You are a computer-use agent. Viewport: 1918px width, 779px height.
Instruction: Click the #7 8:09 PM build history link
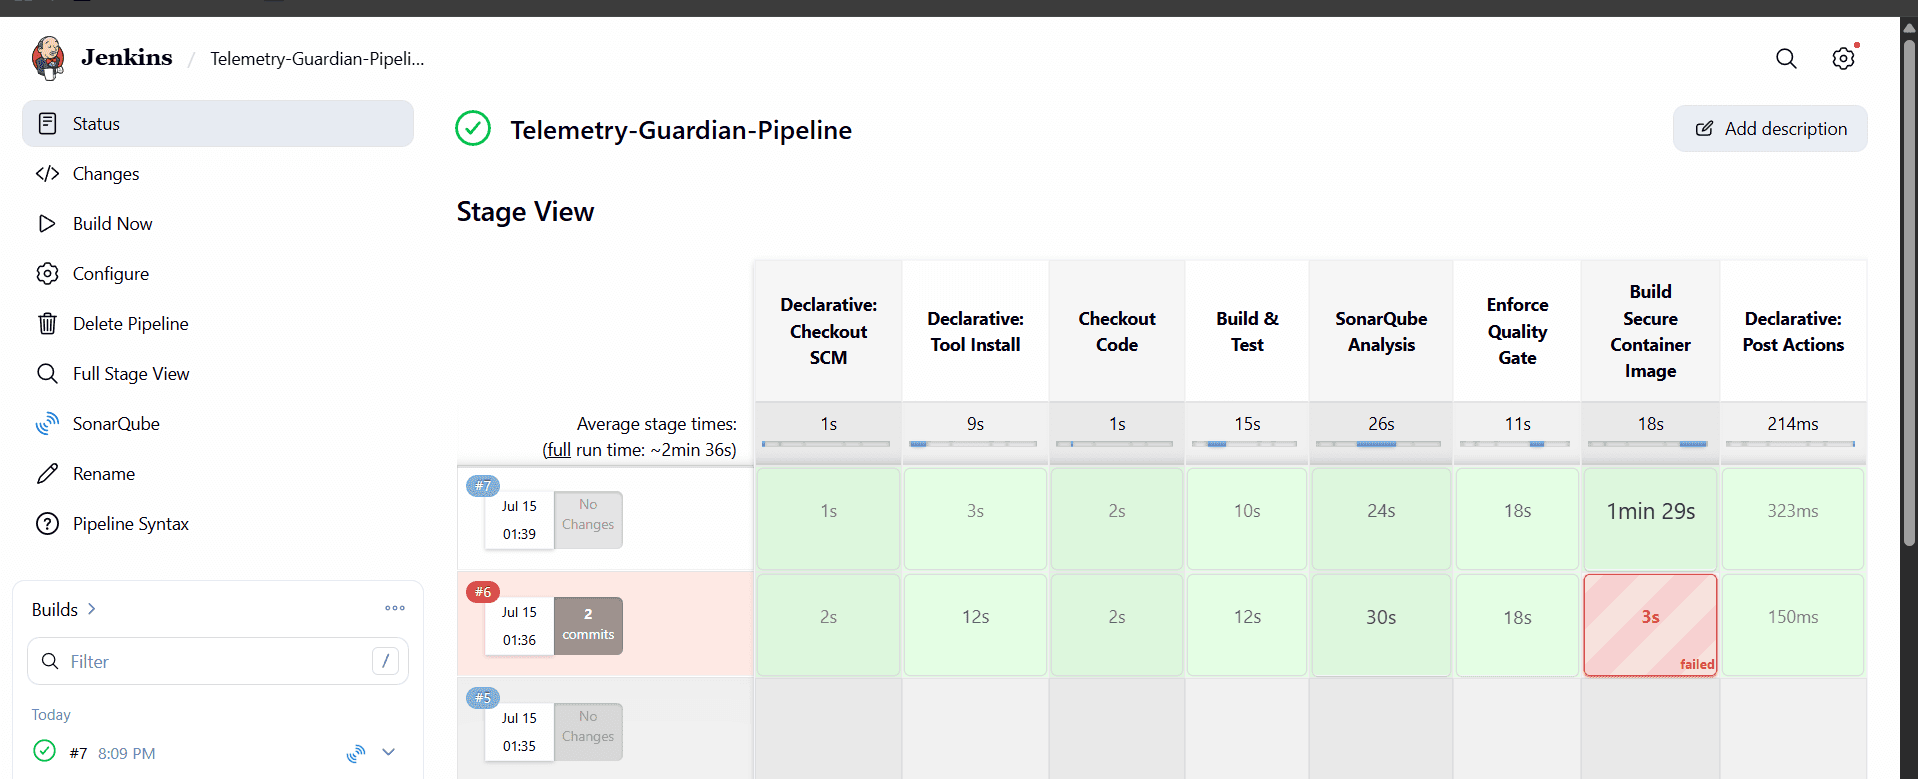point(112,753)
